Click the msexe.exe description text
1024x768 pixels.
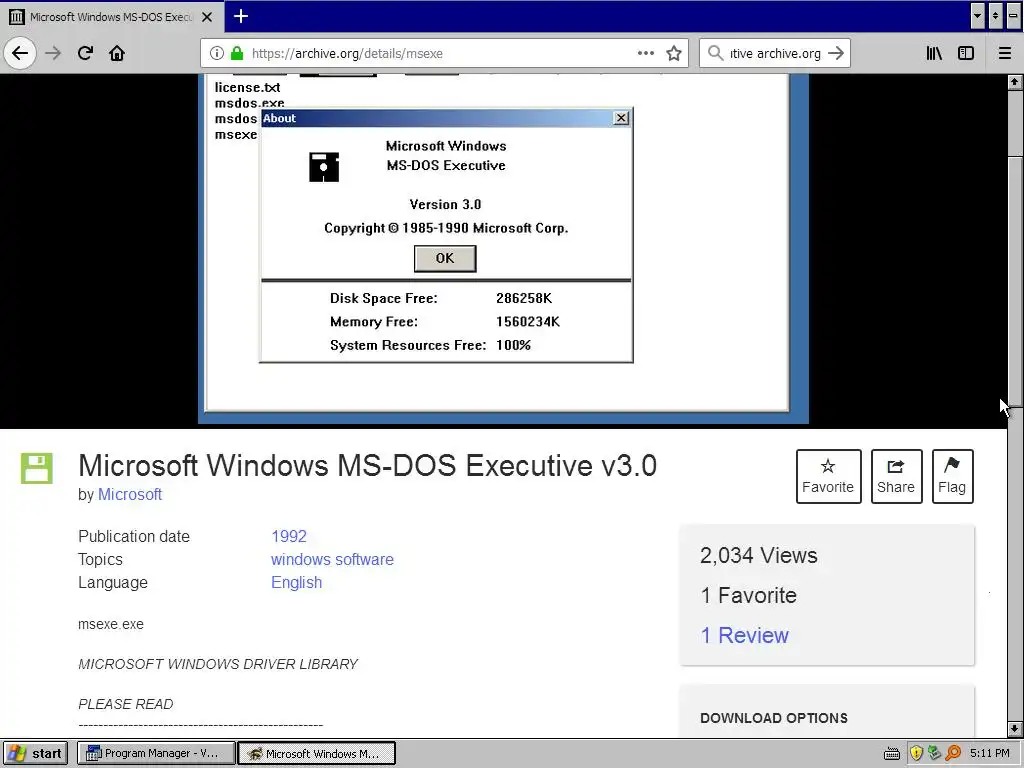tap(111, 624)
